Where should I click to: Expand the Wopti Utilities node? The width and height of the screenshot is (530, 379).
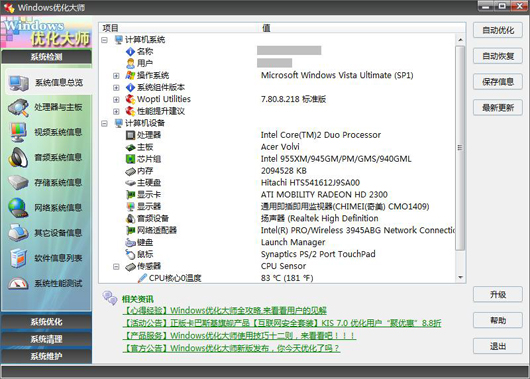[116, 99]
